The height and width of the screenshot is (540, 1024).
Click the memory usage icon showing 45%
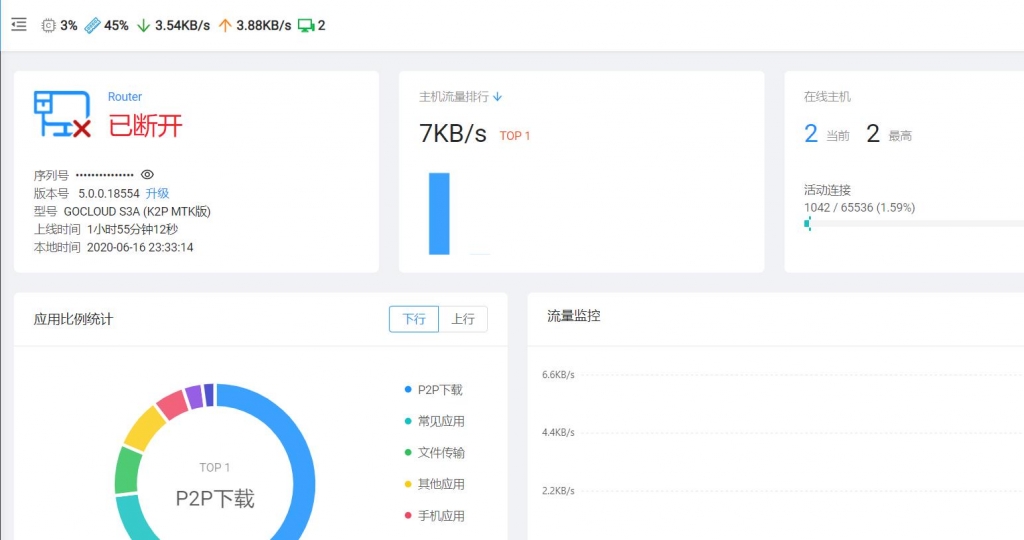92,25
